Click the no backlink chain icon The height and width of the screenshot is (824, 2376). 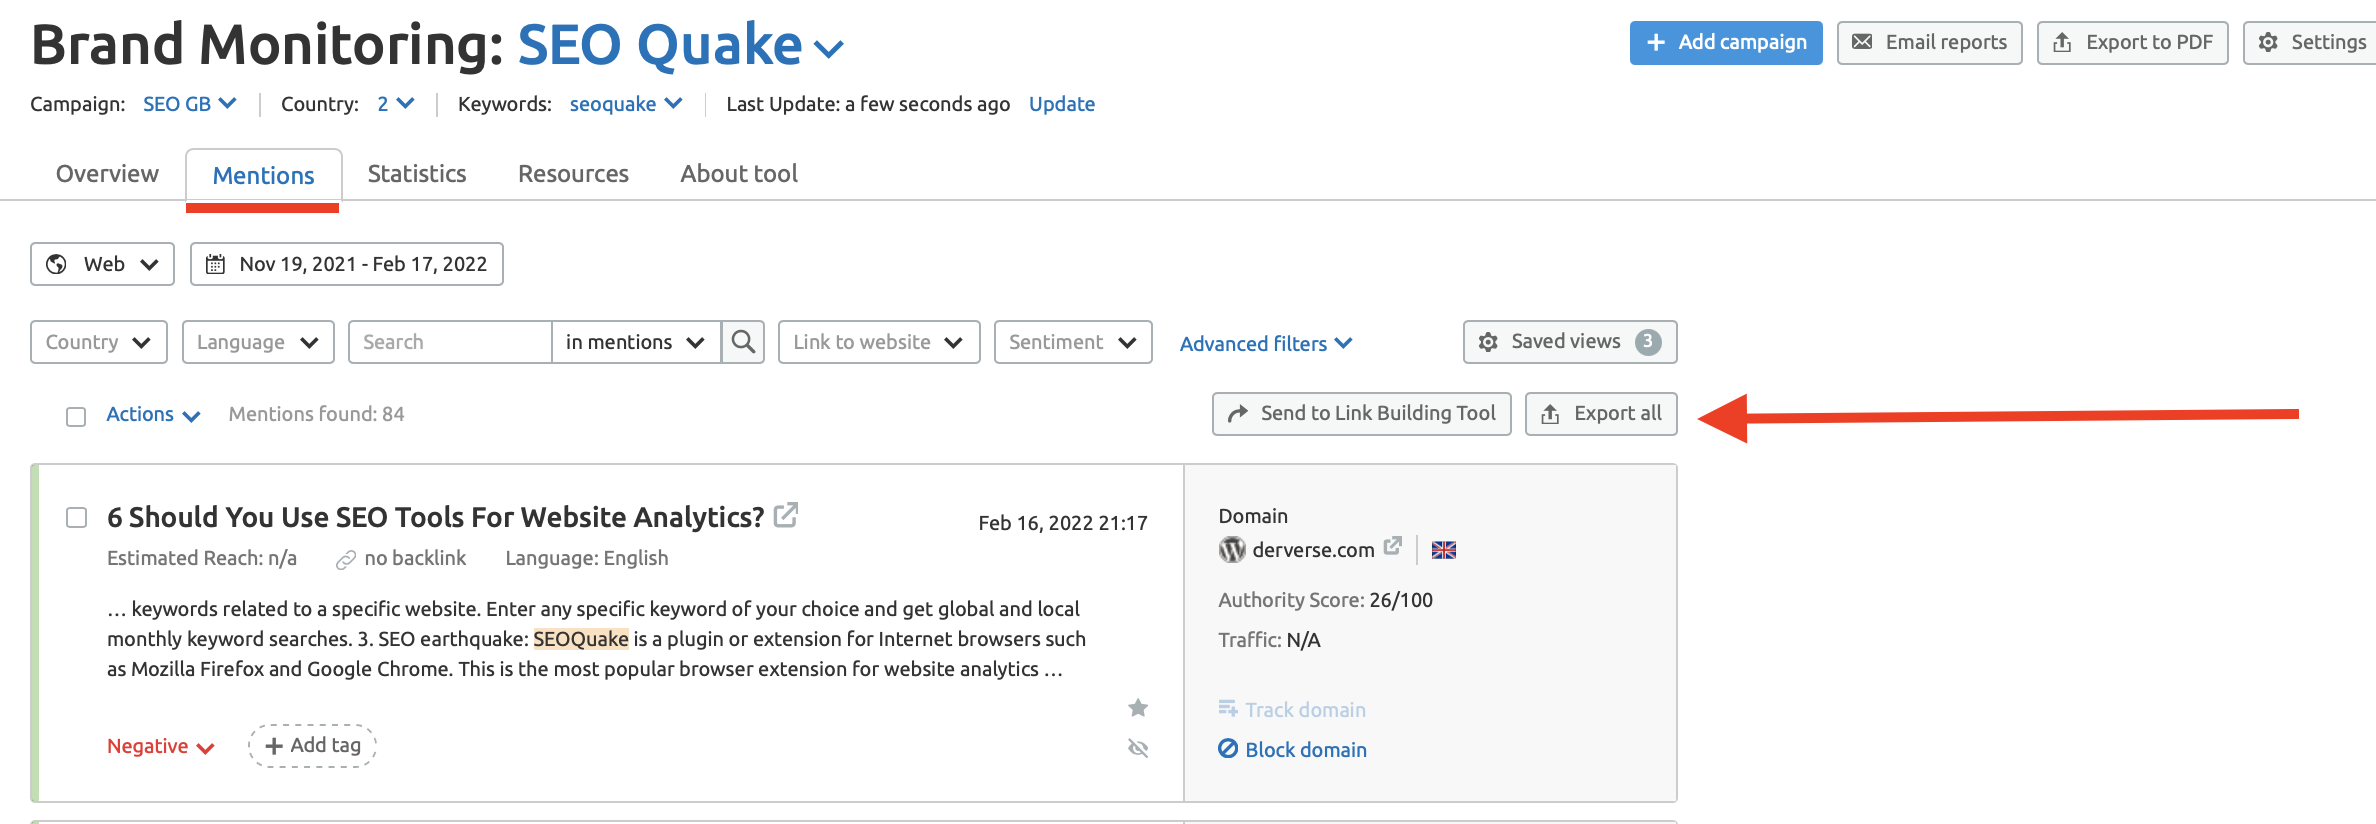coord(346,559)
